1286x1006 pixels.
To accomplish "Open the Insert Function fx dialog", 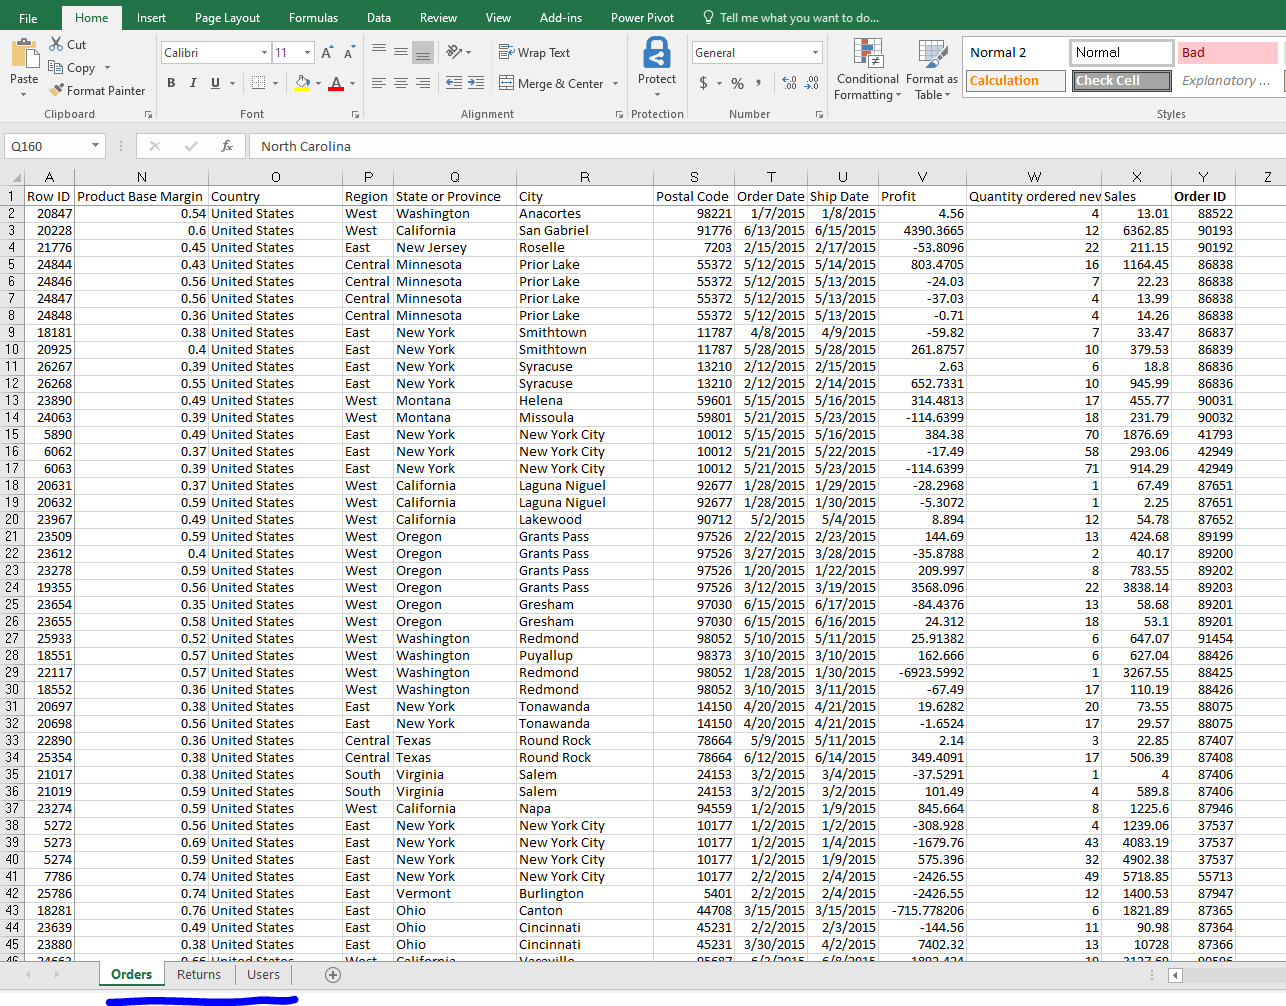I will (227, 146).
